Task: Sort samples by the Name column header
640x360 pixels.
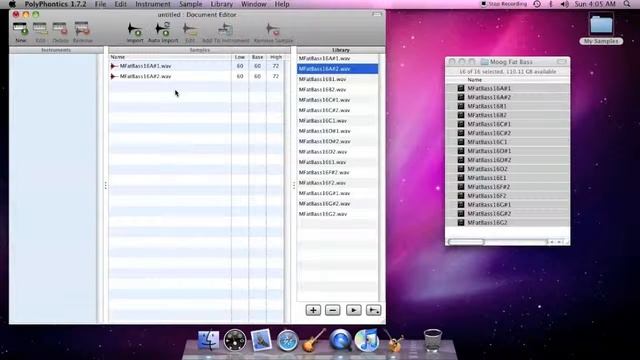Action: [x=170, y=57]
